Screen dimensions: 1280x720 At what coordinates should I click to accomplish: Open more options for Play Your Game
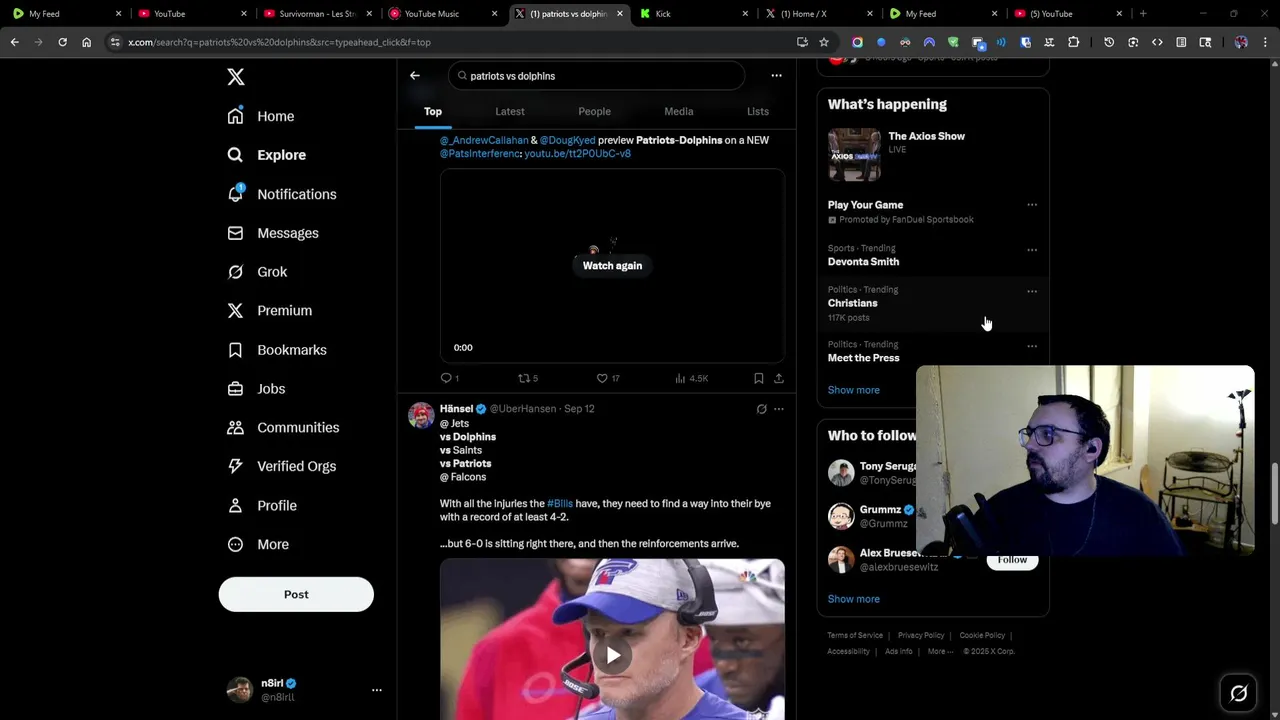[x=1032, y=205]
